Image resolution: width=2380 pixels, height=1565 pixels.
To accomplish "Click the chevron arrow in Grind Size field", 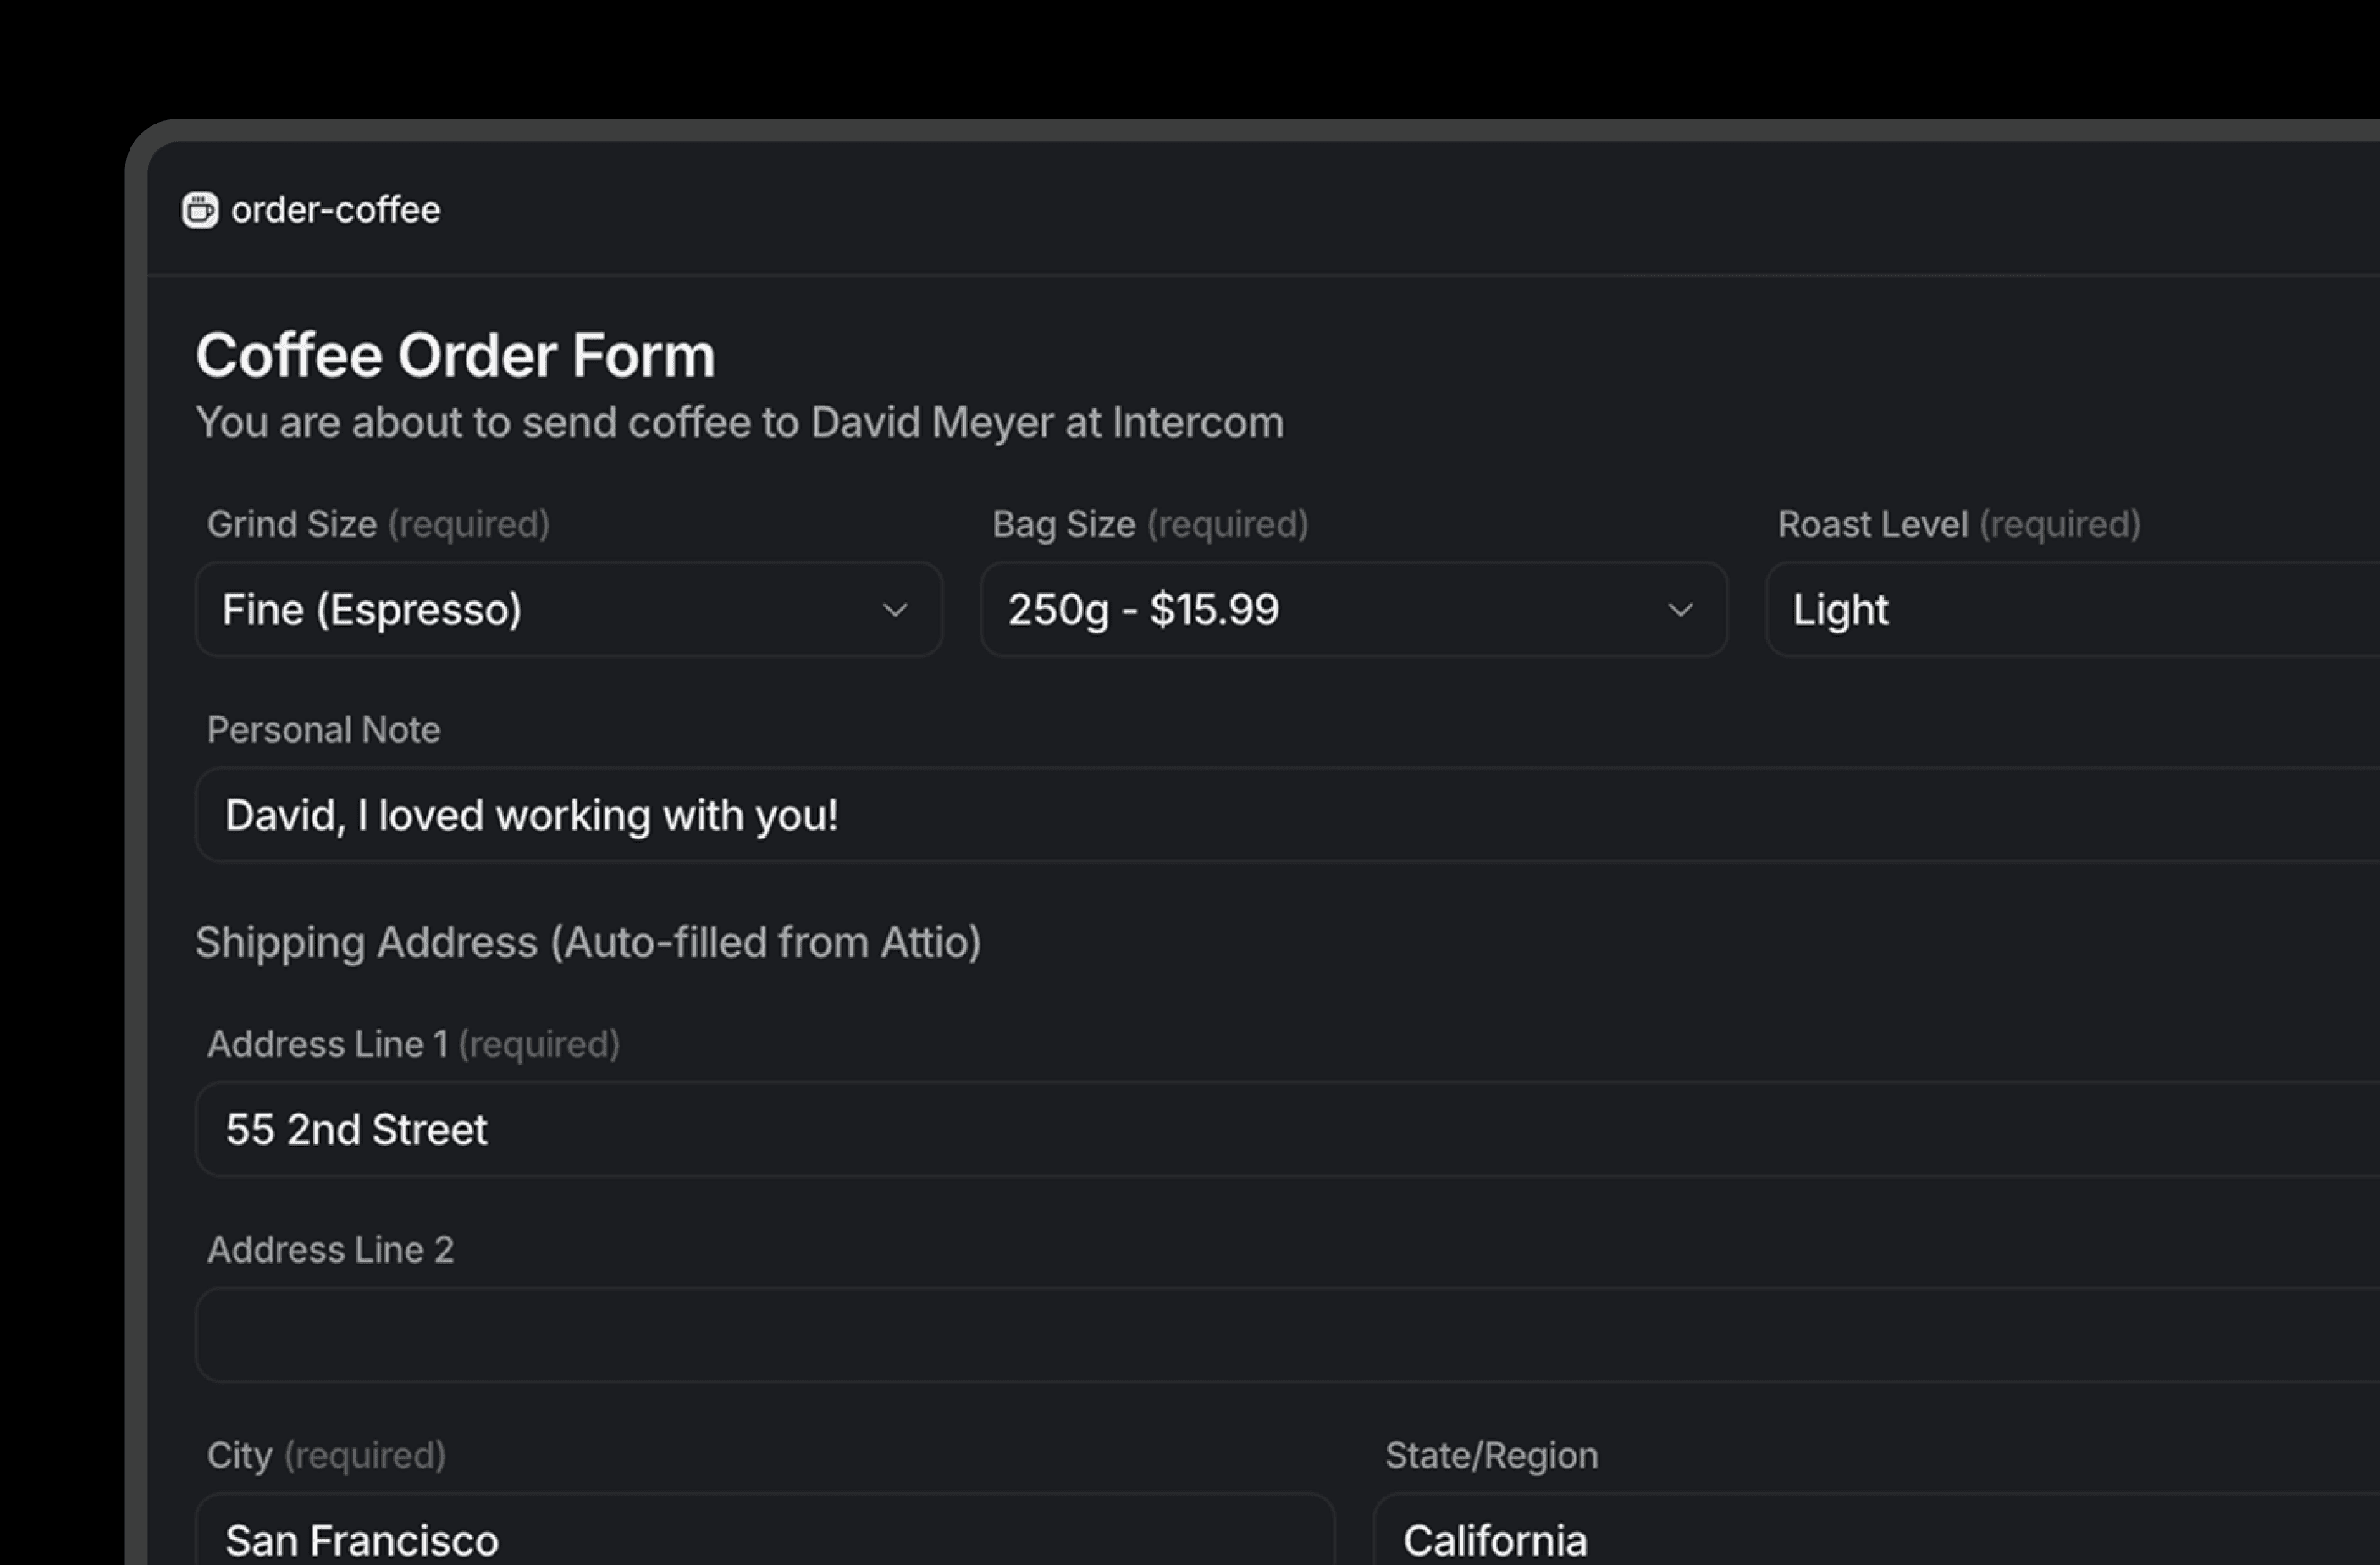I will [x=895, y=609].
